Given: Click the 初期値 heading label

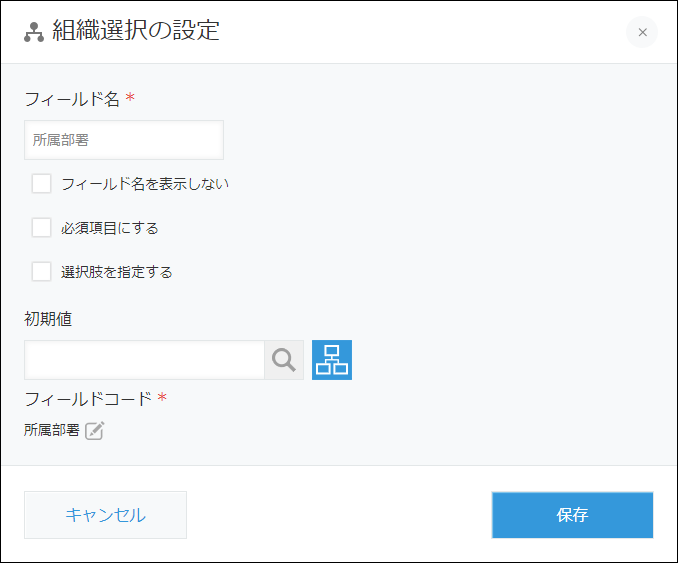Looking at the screenshot, I should coord(48,319).
